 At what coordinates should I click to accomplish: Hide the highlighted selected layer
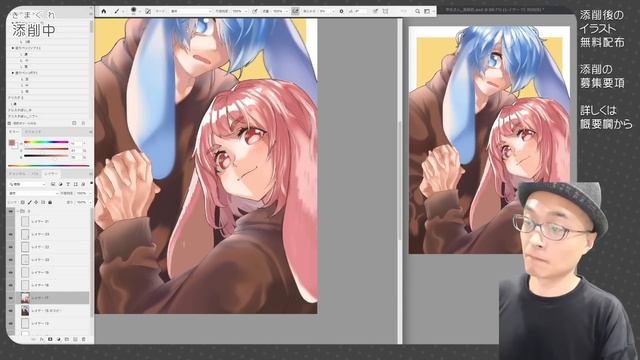(11, 298)
